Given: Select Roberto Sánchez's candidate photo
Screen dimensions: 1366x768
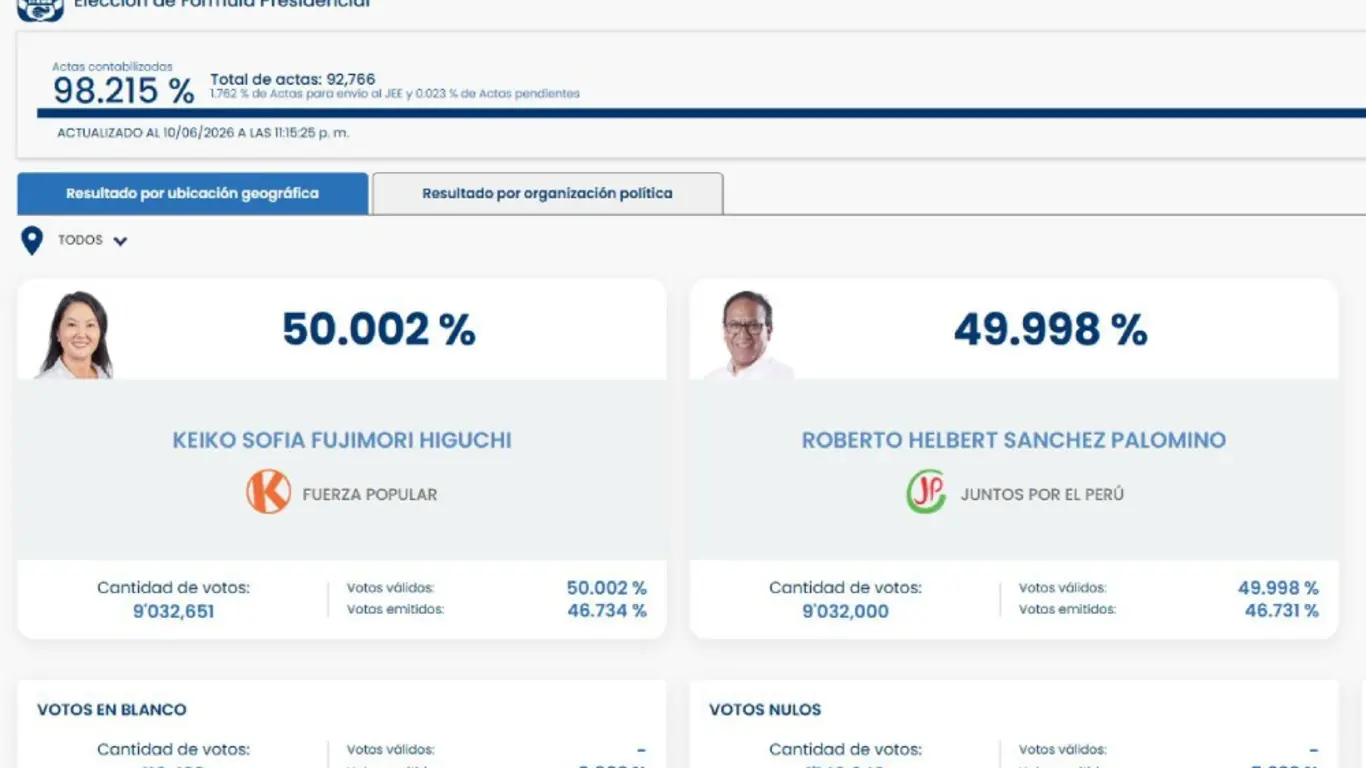Looking at the screenshot, I should pyautogui.click(x=748, y=335).
